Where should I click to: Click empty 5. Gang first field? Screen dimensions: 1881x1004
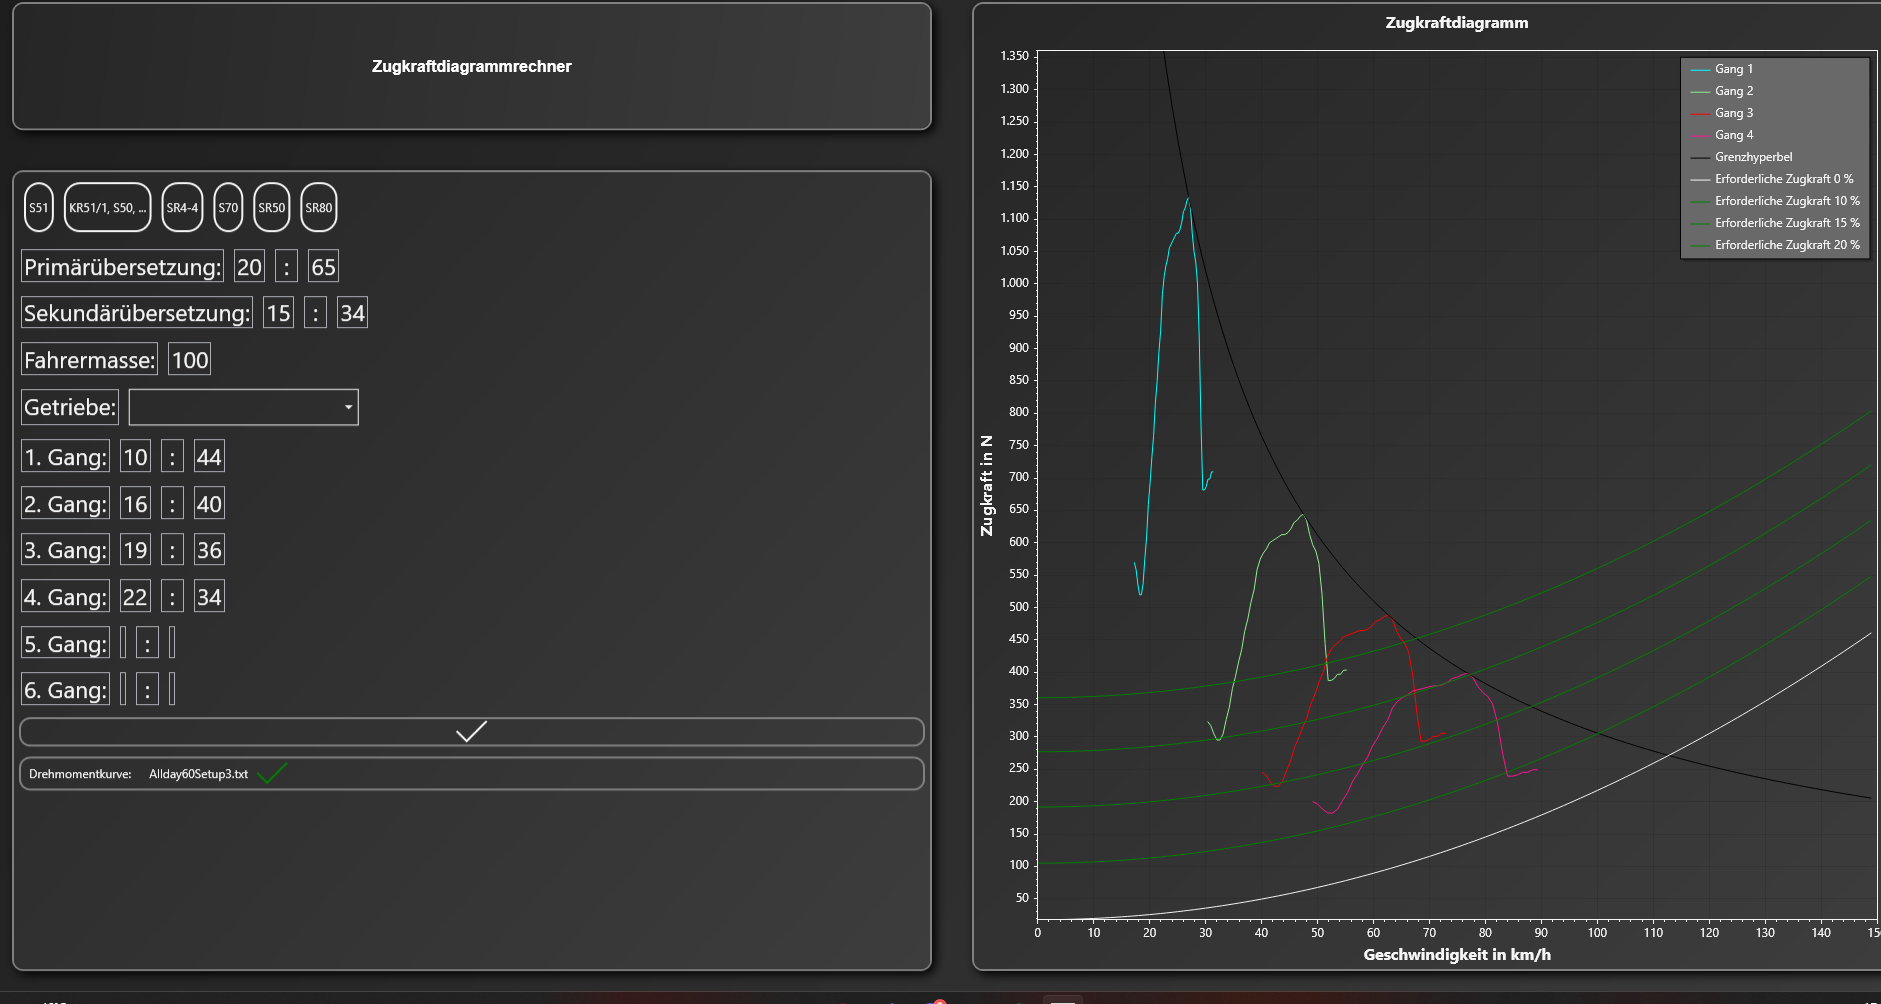coord(123,643)
